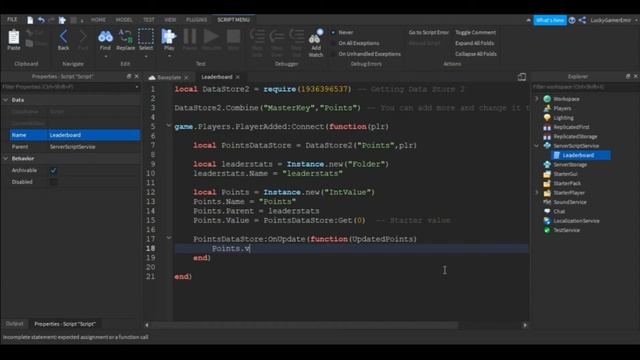Click the TestService green icon in Explorer
Screen dimensions: 640x360
(547, 230)
